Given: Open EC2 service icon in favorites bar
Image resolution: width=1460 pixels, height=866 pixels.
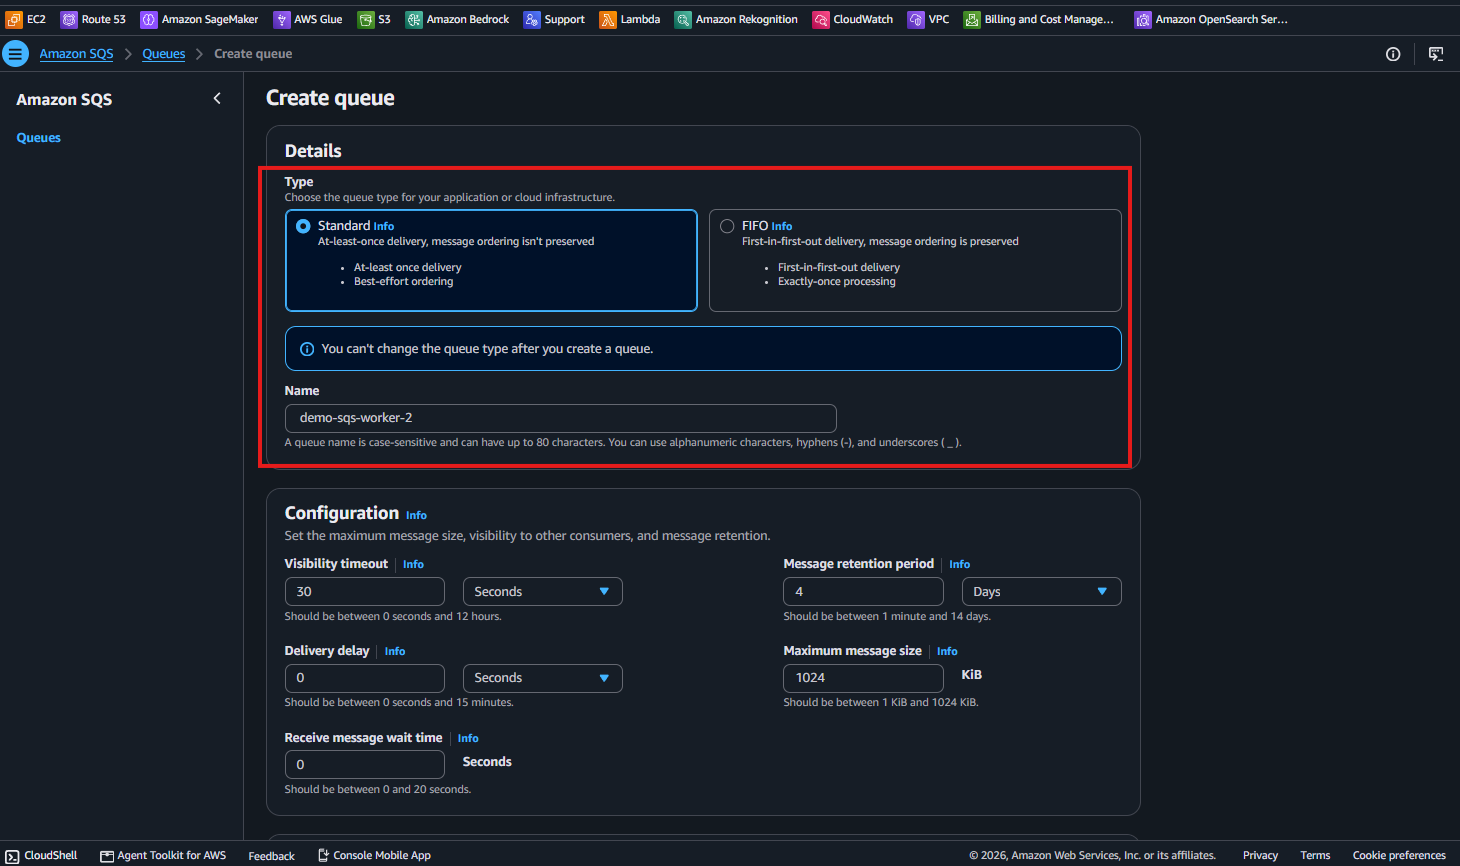Looking at the screenshot, I should coord(14,19).
